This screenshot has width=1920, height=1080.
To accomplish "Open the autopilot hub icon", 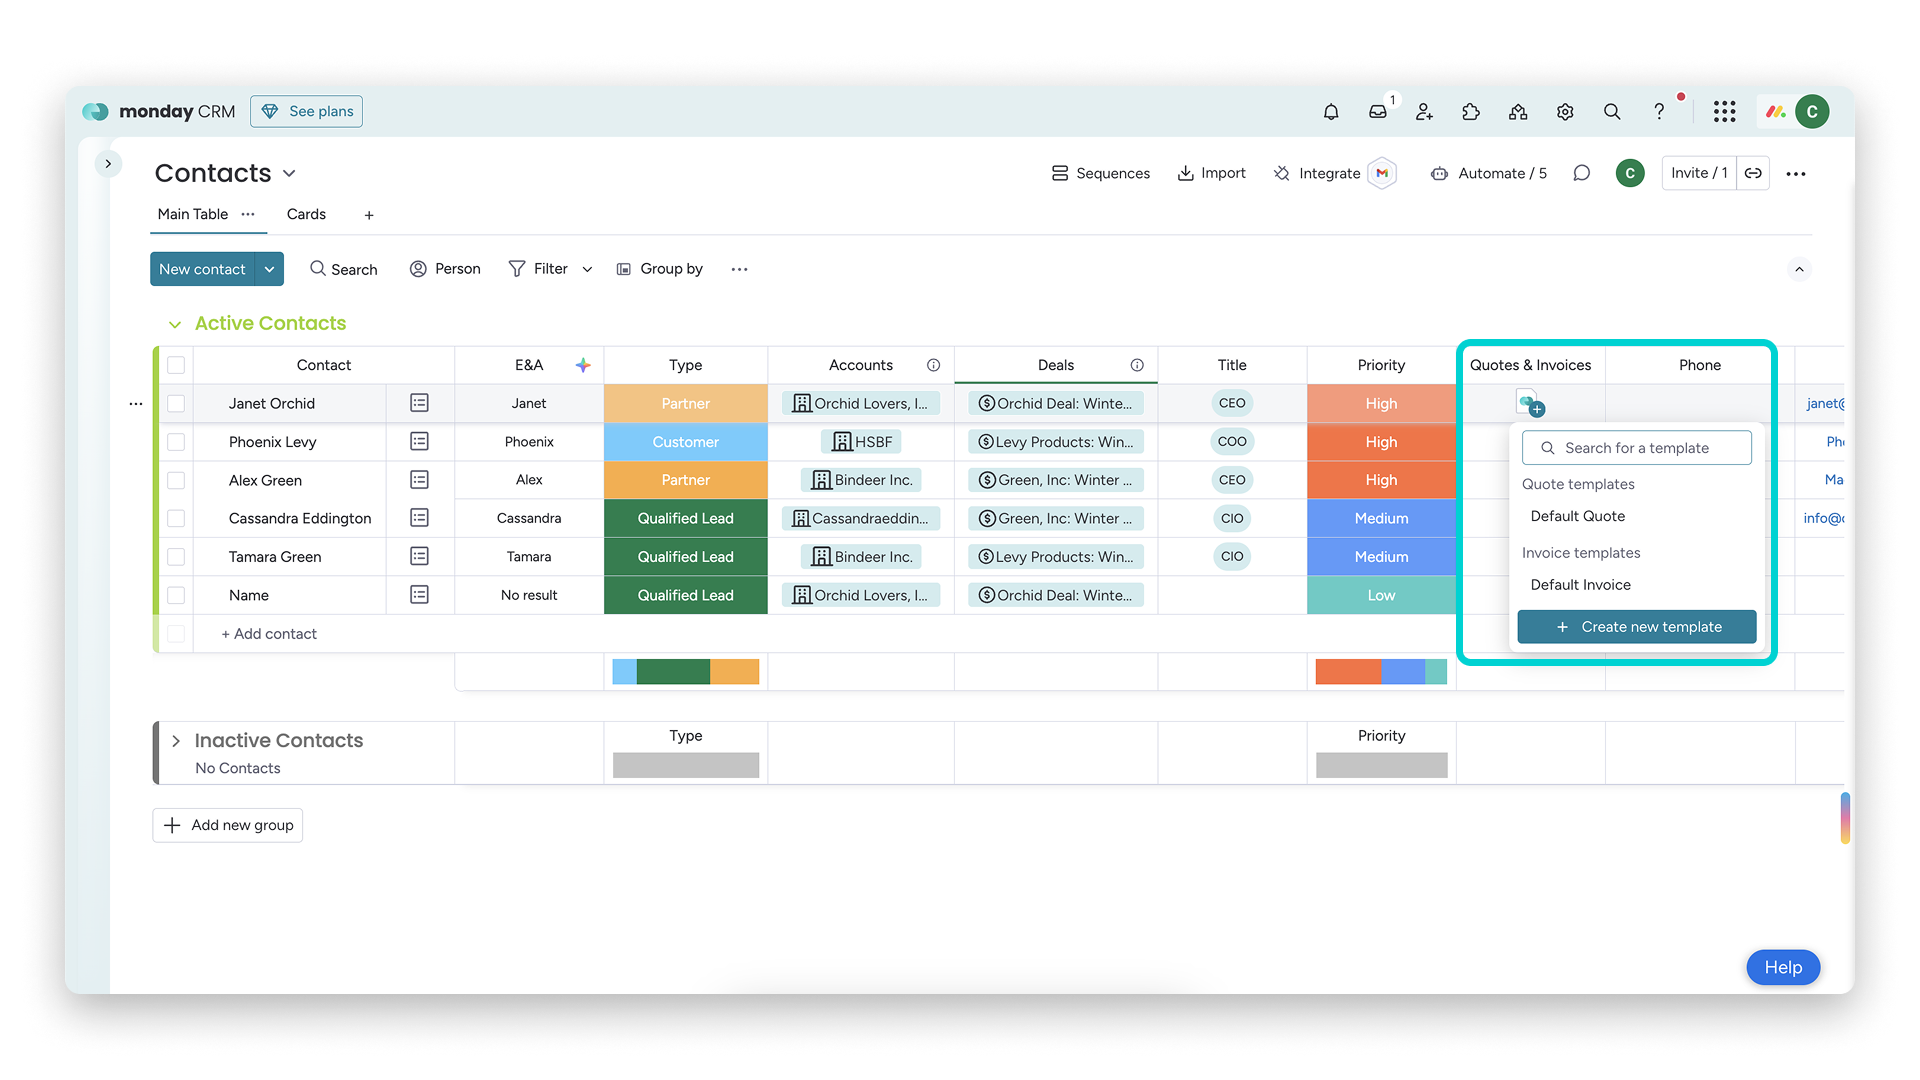I will (x=1518, y=112).
